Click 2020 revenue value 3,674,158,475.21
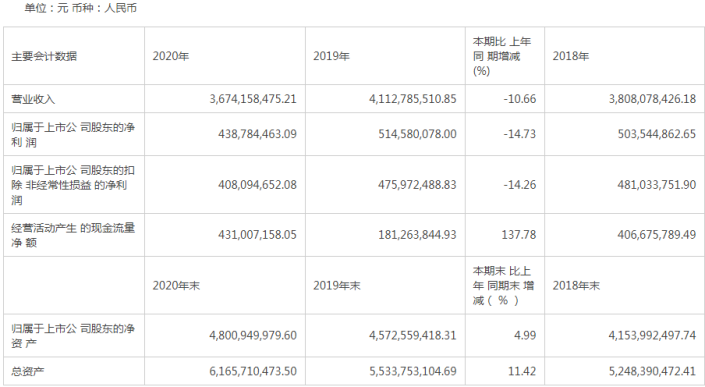This screenshot has height=387, width=705. (x=253, y=99)
